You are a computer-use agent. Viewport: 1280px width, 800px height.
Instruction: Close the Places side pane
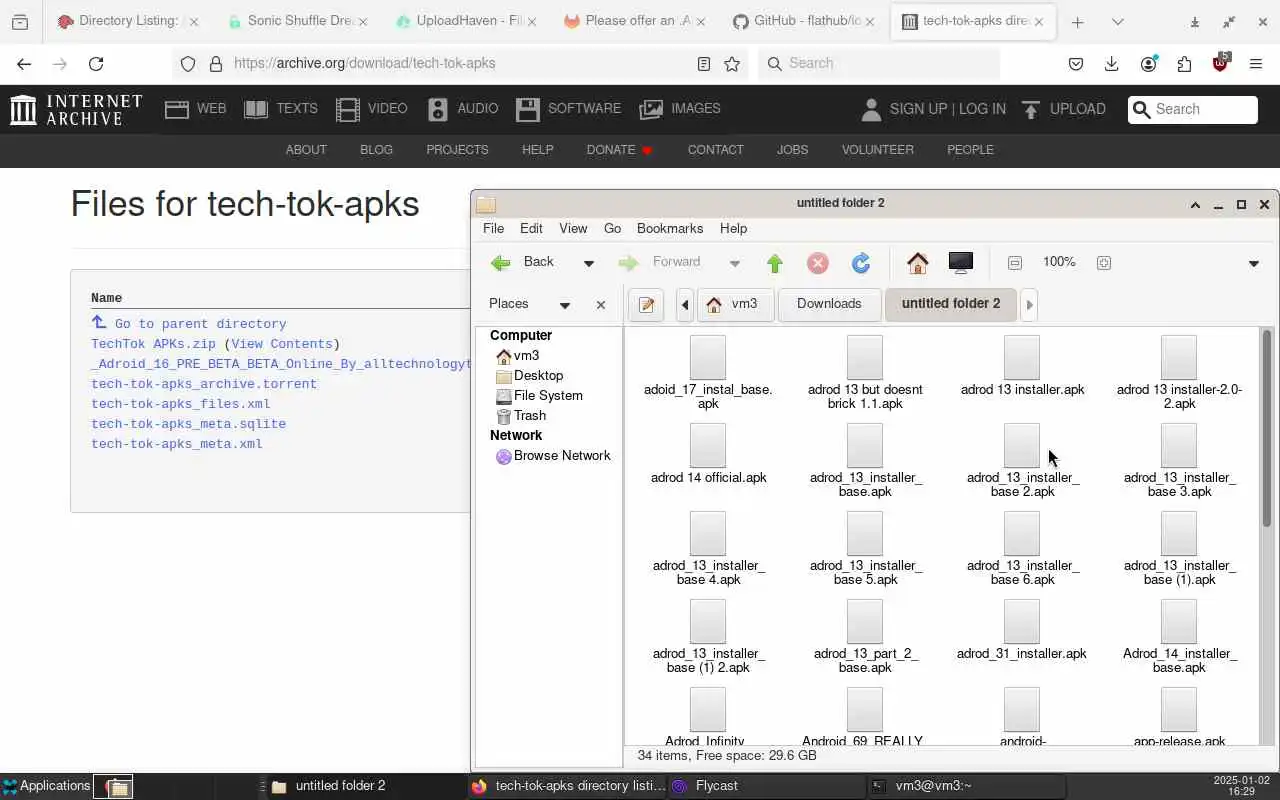pyautogui.click(x=601, y=305)
